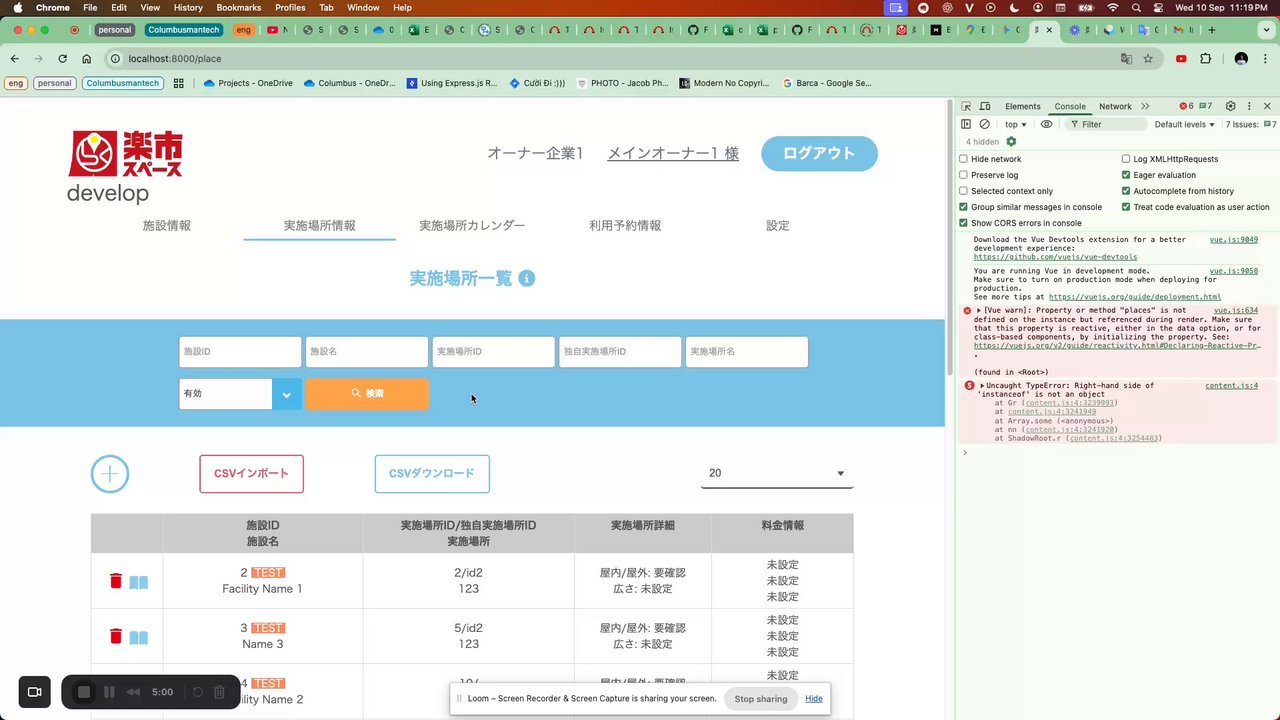This screenshot has width=1280, height=720.
Task: Open the console context selector 'top'
Action: click(1016, 124)
